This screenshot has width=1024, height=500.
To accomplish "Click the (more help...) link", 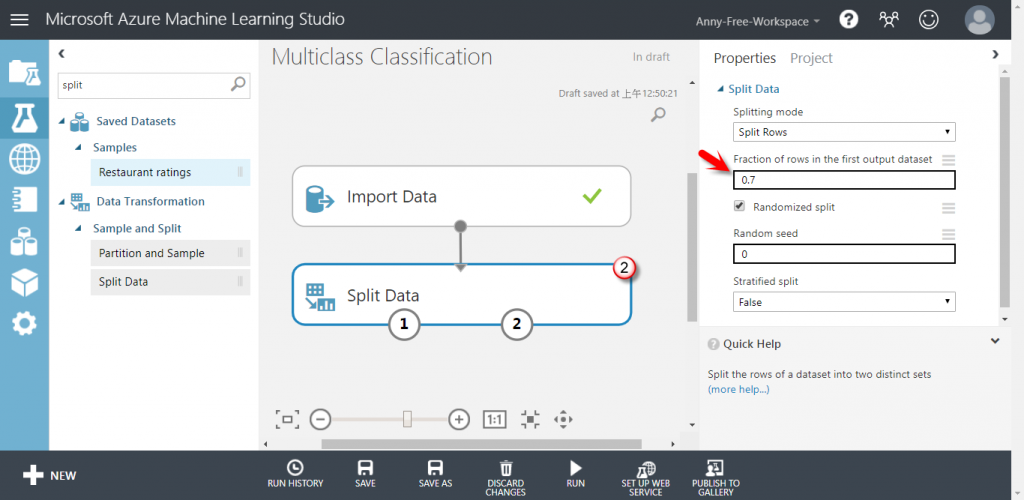I will (x=739, y=389).
